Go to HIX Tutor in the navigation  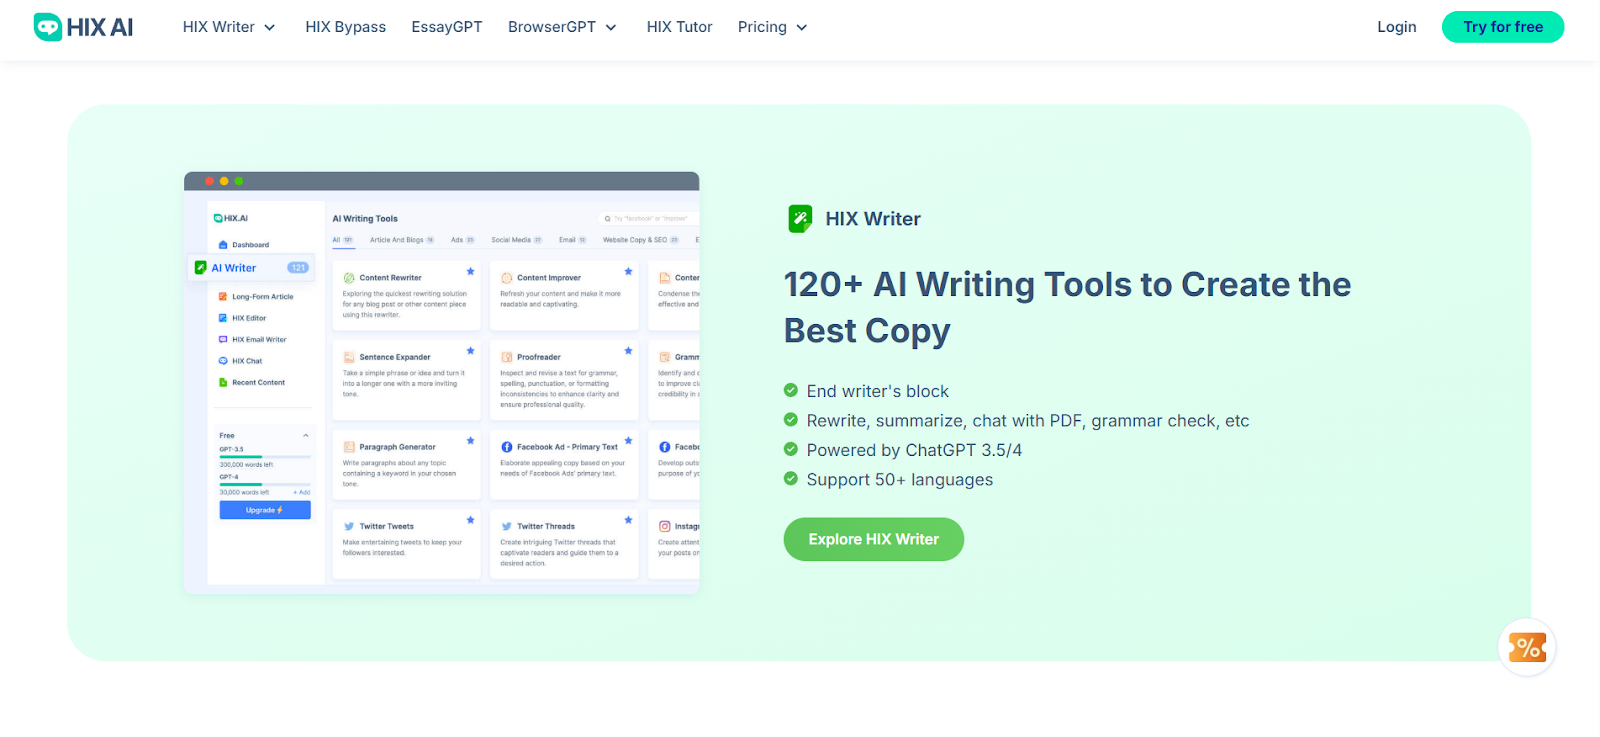tap(680, 27)
